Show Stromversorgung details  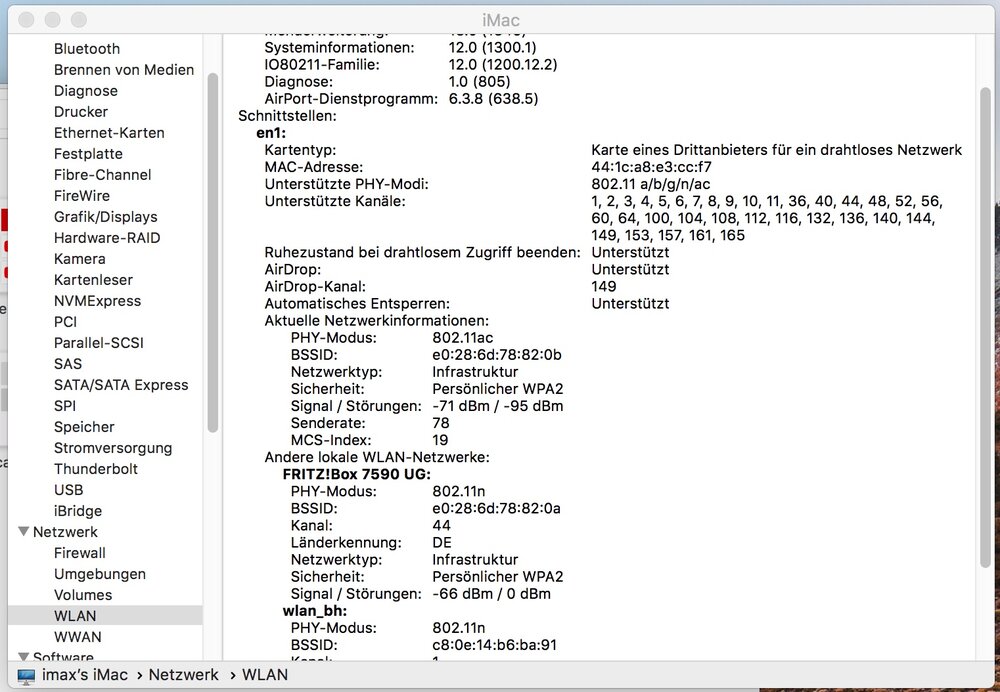[112, 448]
